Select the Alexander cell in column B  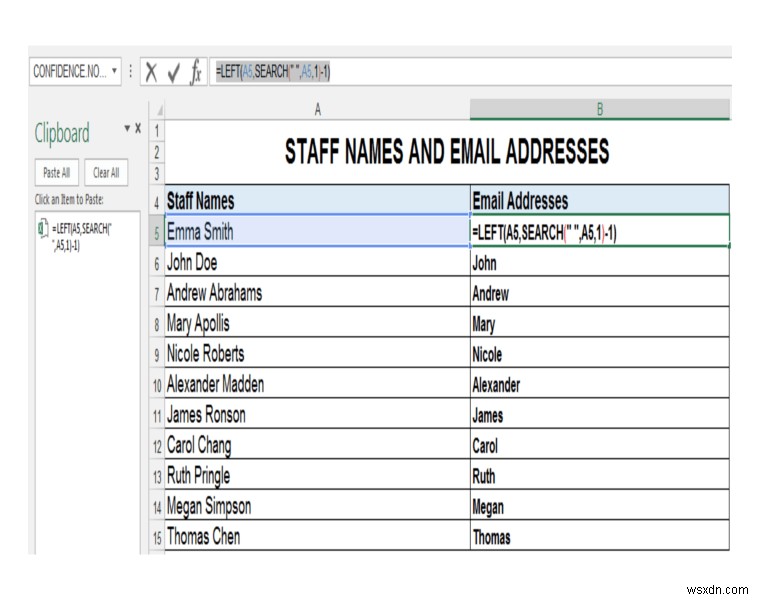tap(600, 384)
